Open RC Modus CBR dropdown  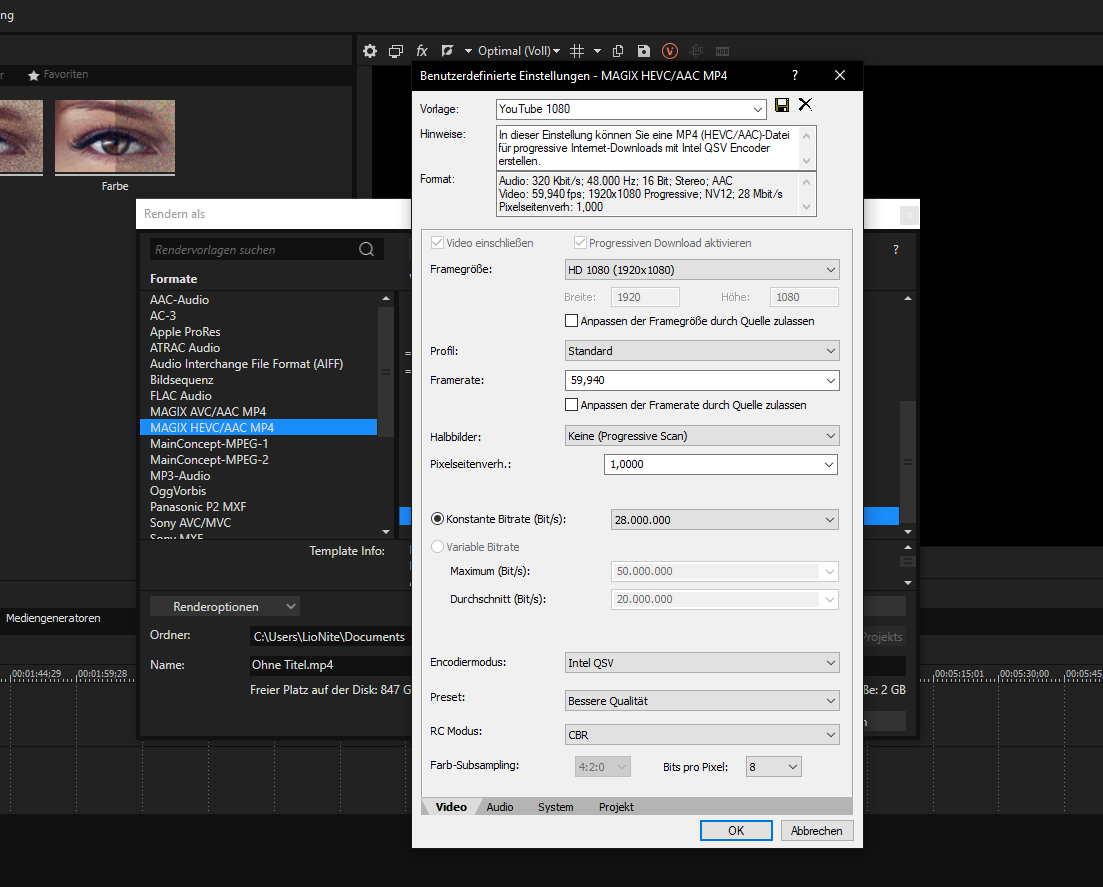click(x=702, y=734)
